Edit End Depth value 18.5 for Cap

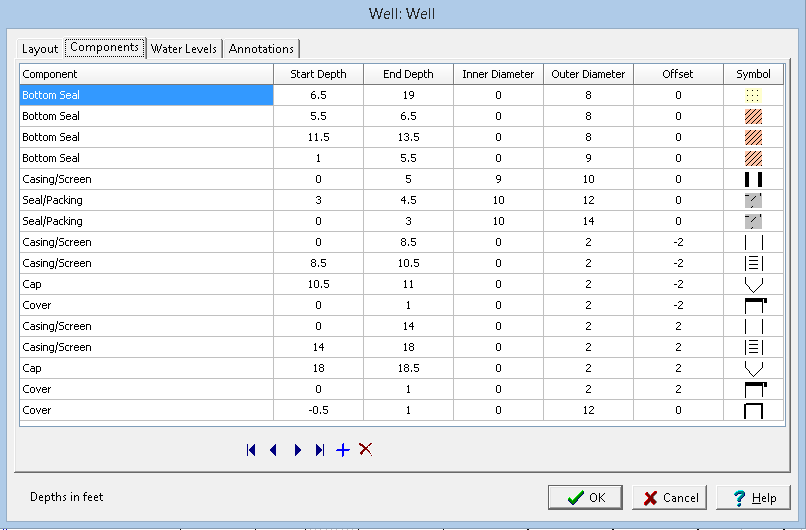[408, 368]
